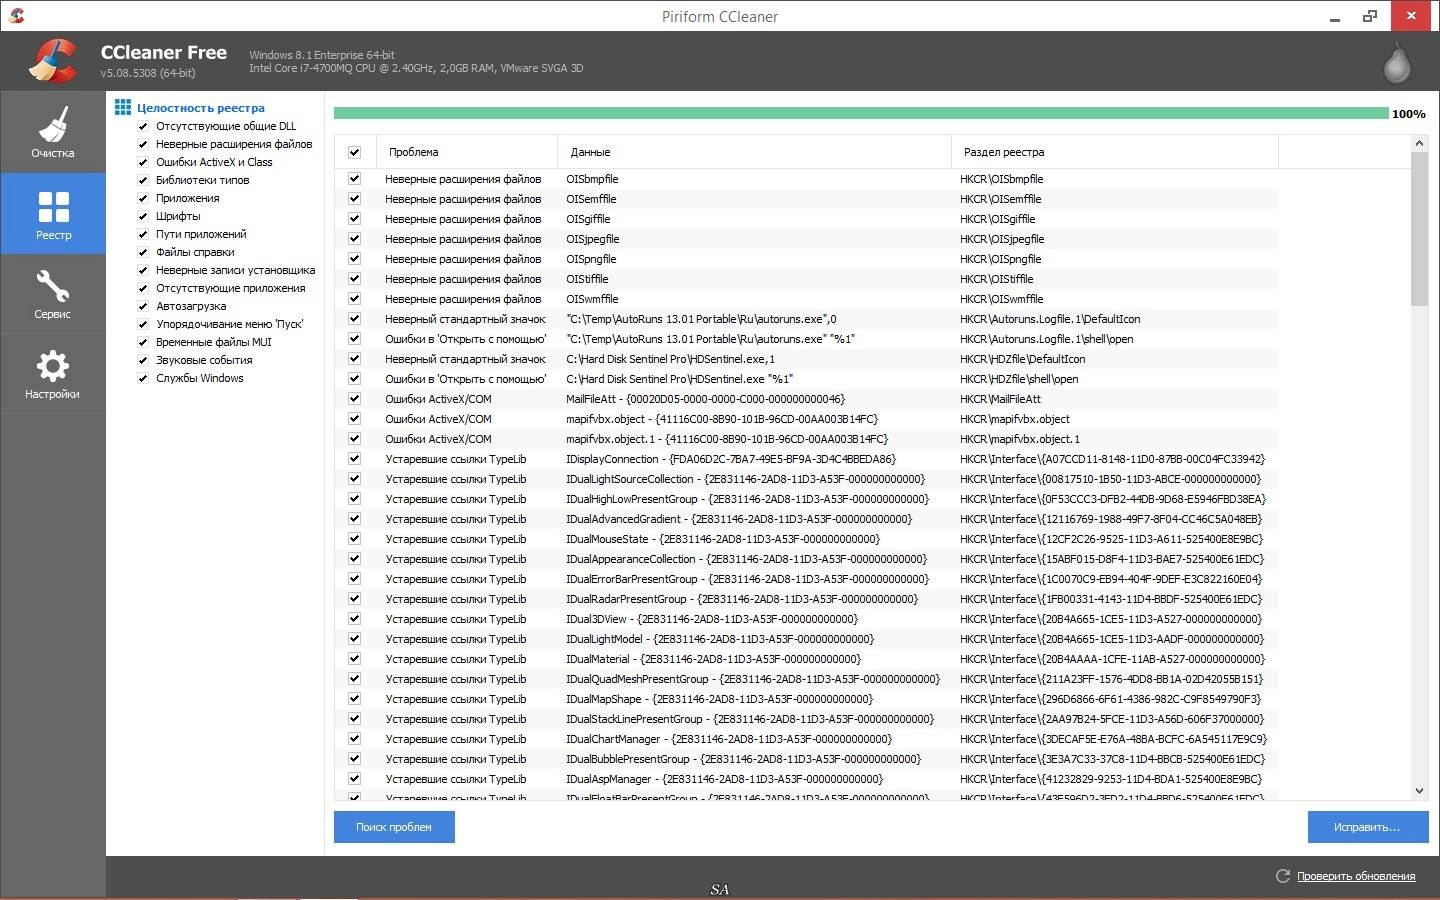The height and width of the screenshot is (900, 1440).
Task: Select the OIStiffile row problem text
Action: tap(463, 279)
